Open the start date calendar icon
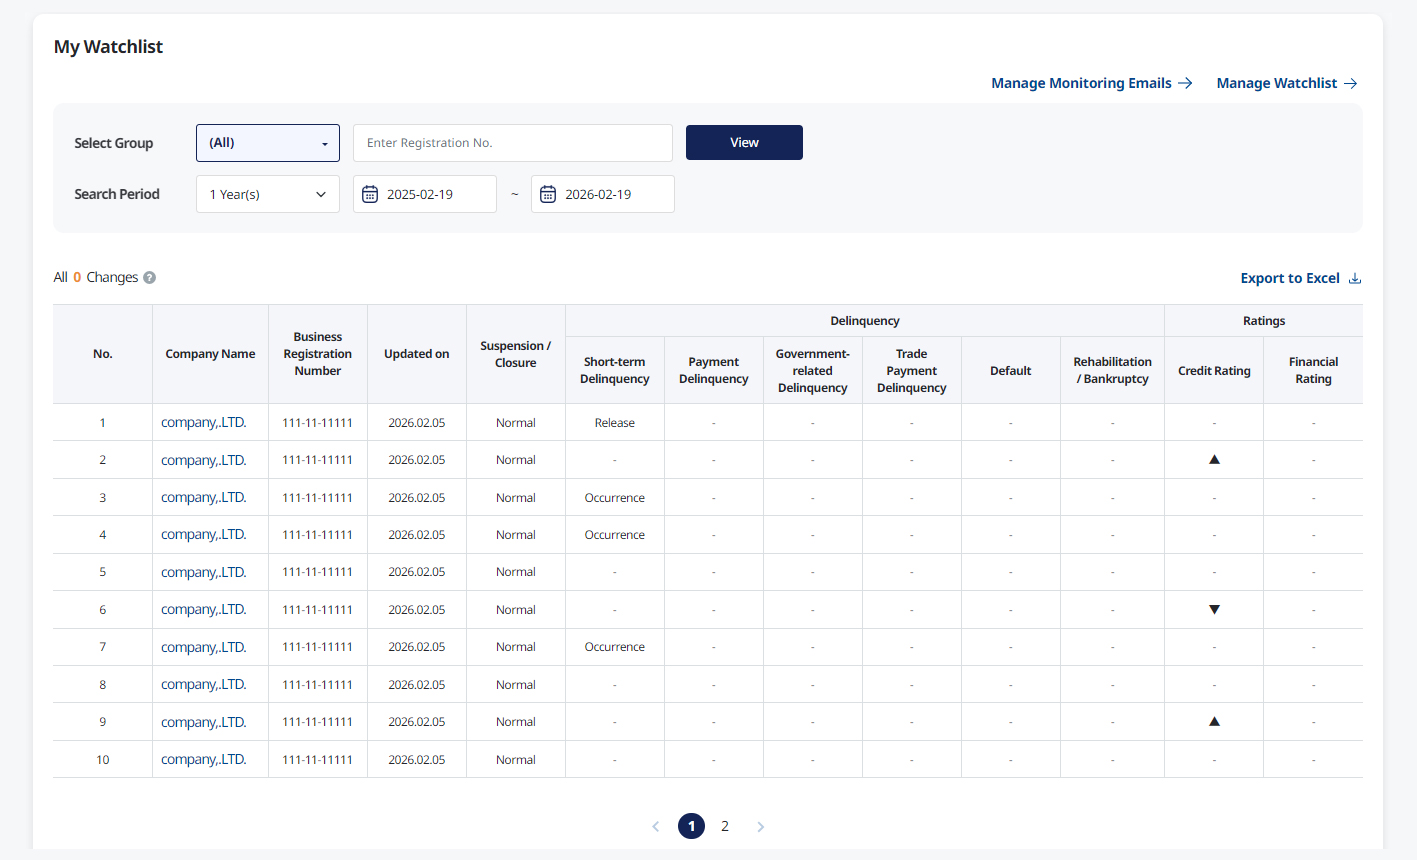The width and height of the screenshot is (1417, 860). 370,194
